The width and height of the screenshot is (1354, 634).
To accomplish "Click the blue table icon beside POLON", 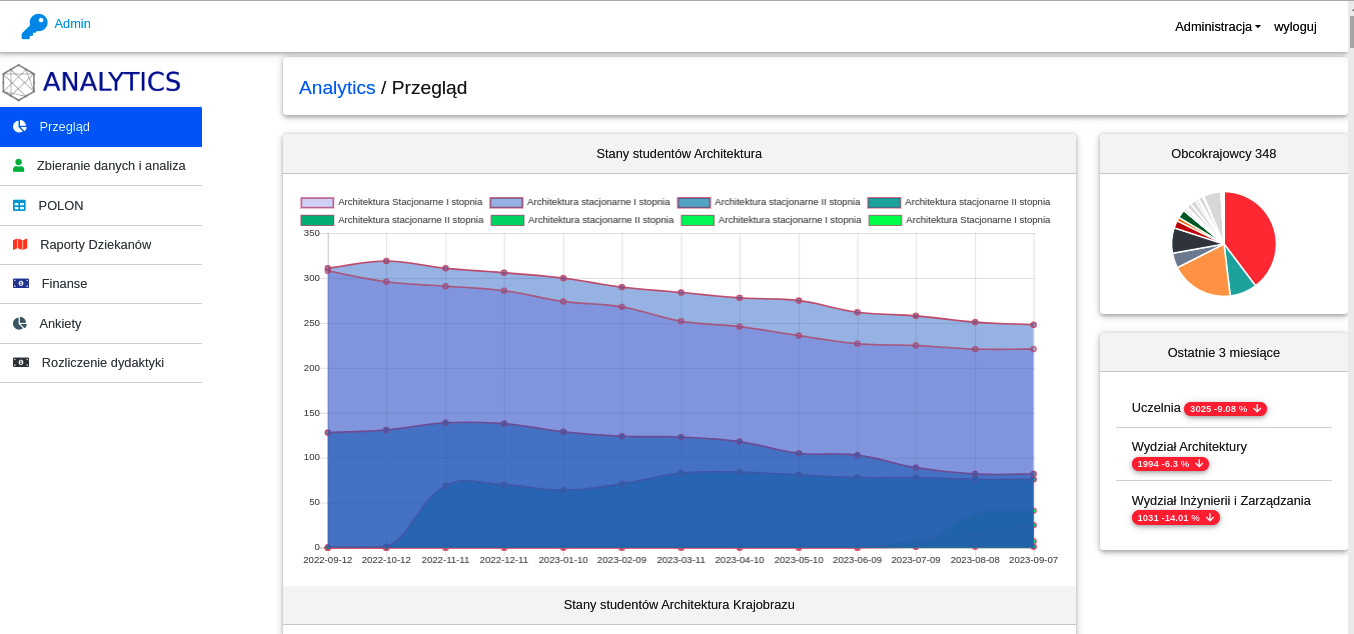I will (19, 205).
